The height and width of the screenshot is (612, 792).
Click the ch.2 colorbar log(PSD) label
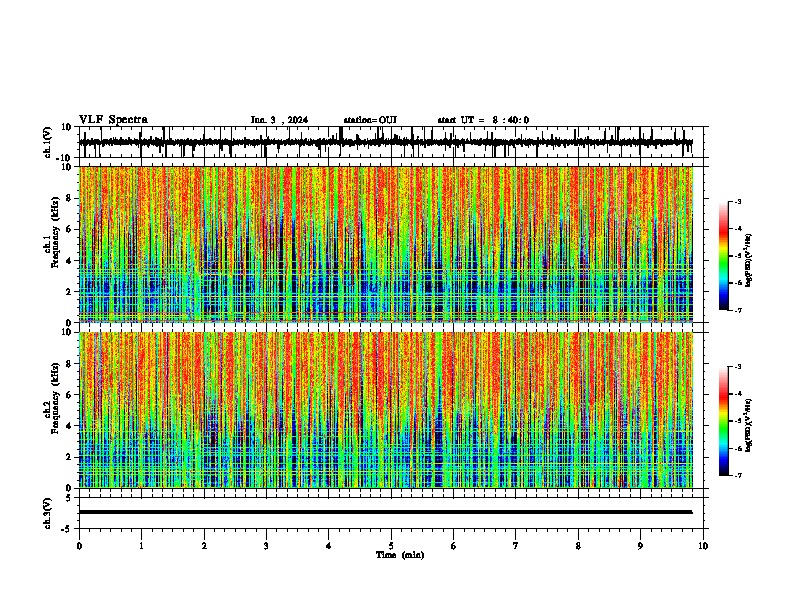(x=748, y=425)
